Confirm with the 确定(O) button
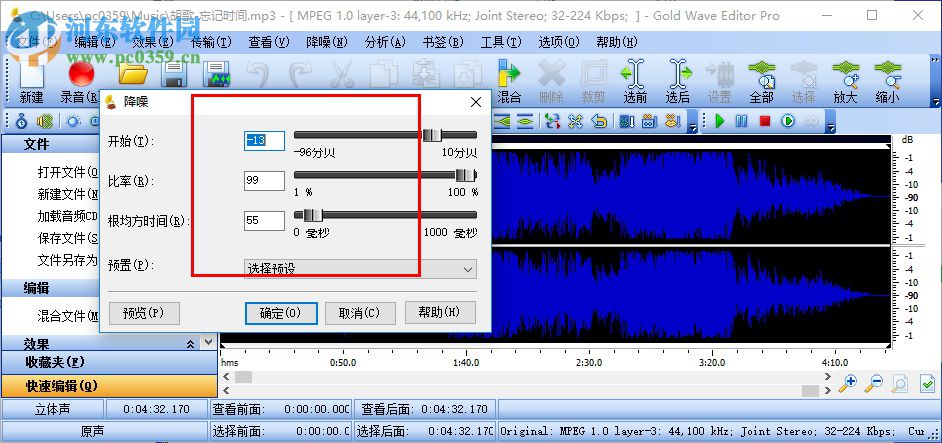Screen dimensions: 942x443 [x=281, y=313]
